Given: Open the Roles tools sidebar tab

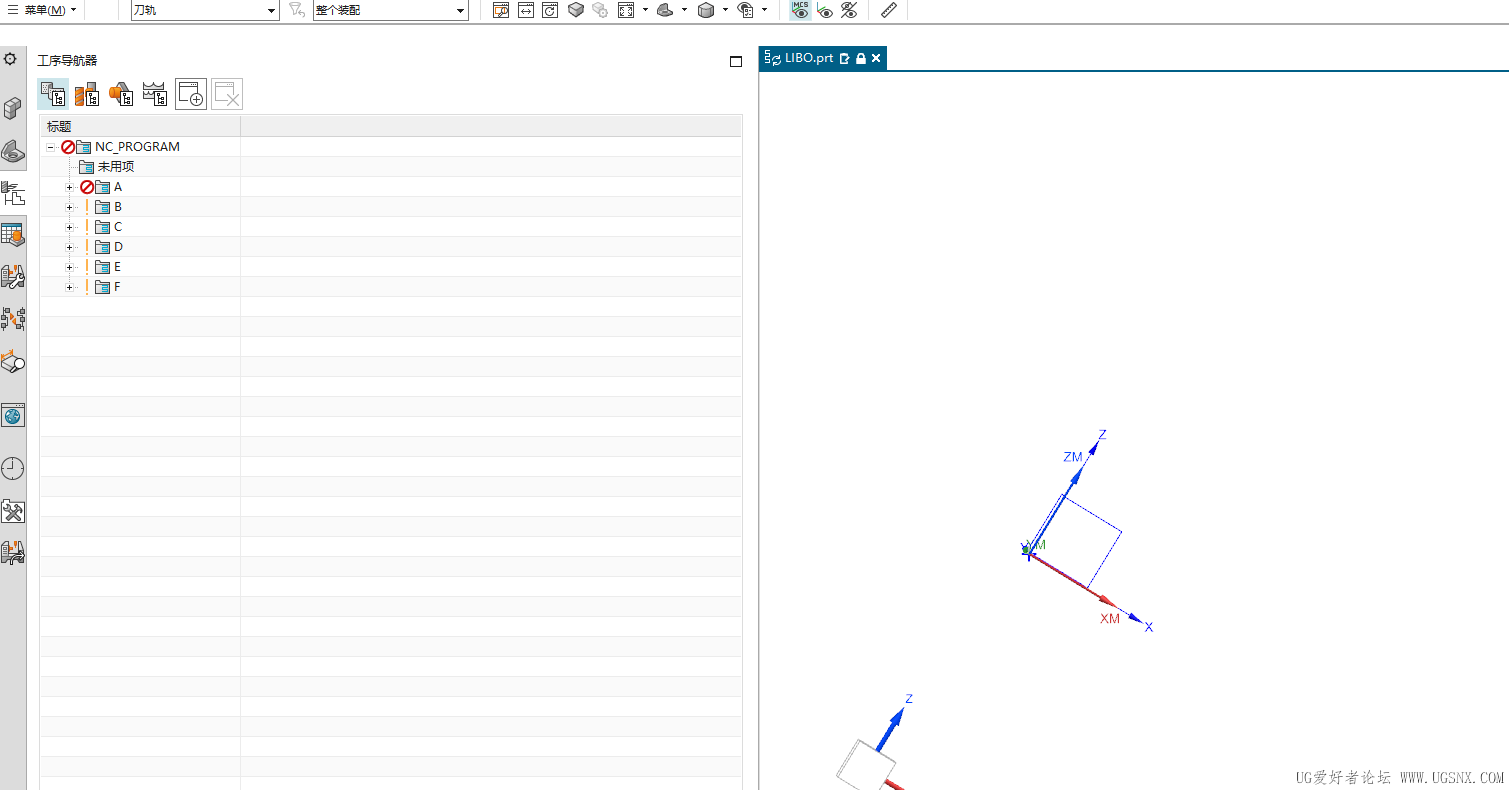Looking at the screenshot, I should (x=13, y=511).
